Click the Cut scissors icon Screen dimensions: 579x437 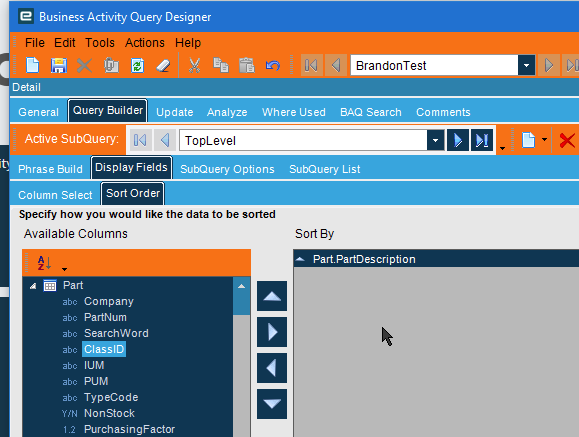195,65
